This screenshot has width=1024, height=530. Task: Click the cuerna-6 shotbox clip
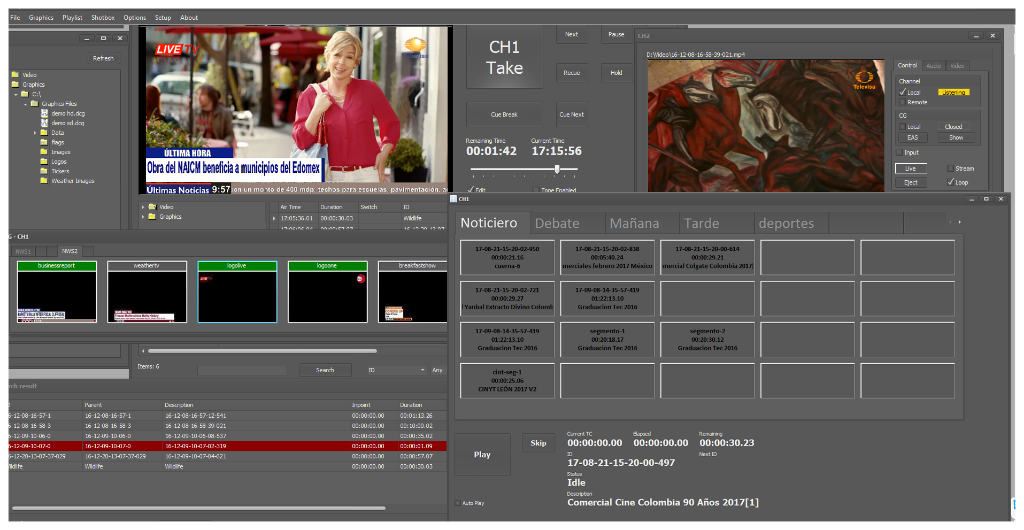(x=507, y=257)
